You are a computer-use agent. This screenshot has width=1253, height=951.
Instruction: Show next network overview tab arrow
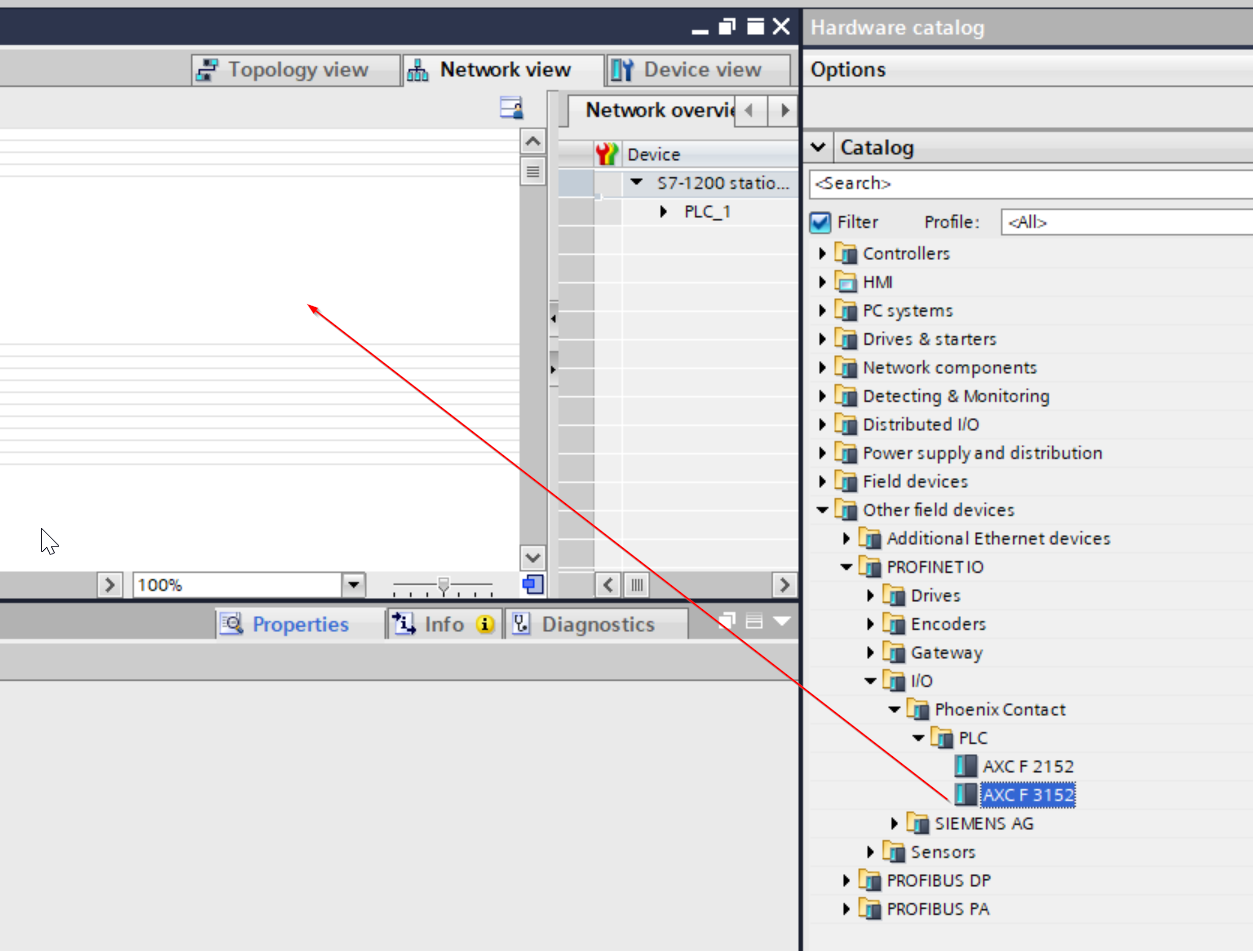coord(784,110)
